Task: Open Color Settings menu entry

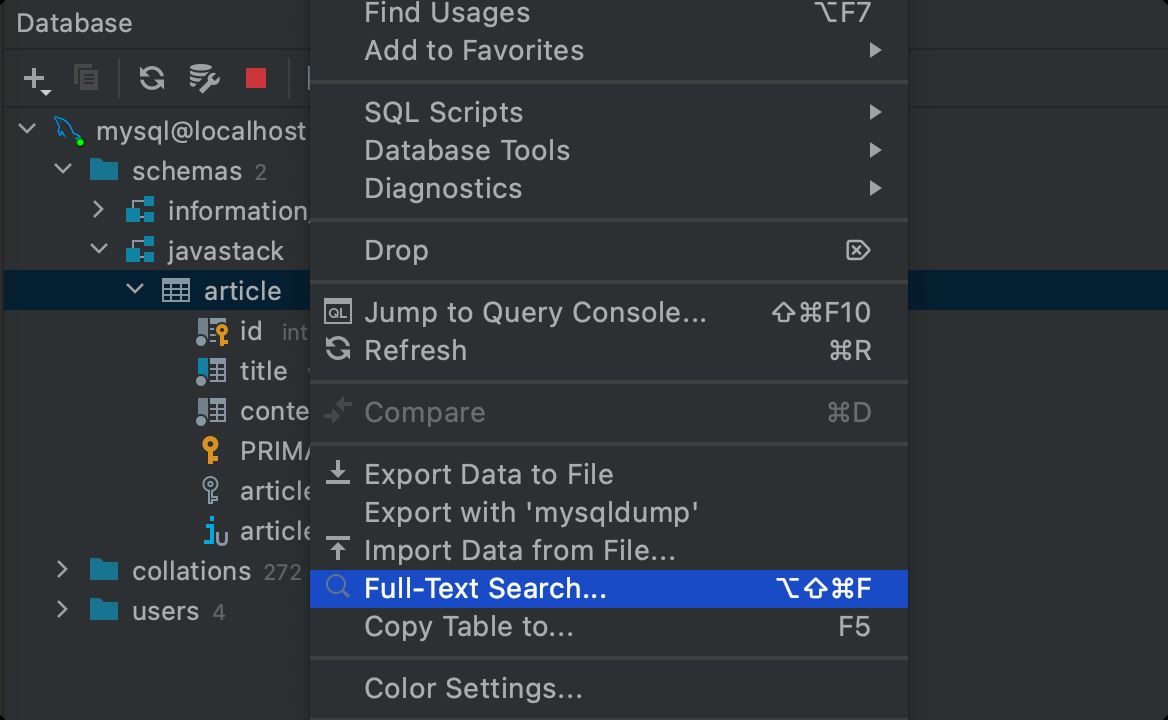Action: 473,689
